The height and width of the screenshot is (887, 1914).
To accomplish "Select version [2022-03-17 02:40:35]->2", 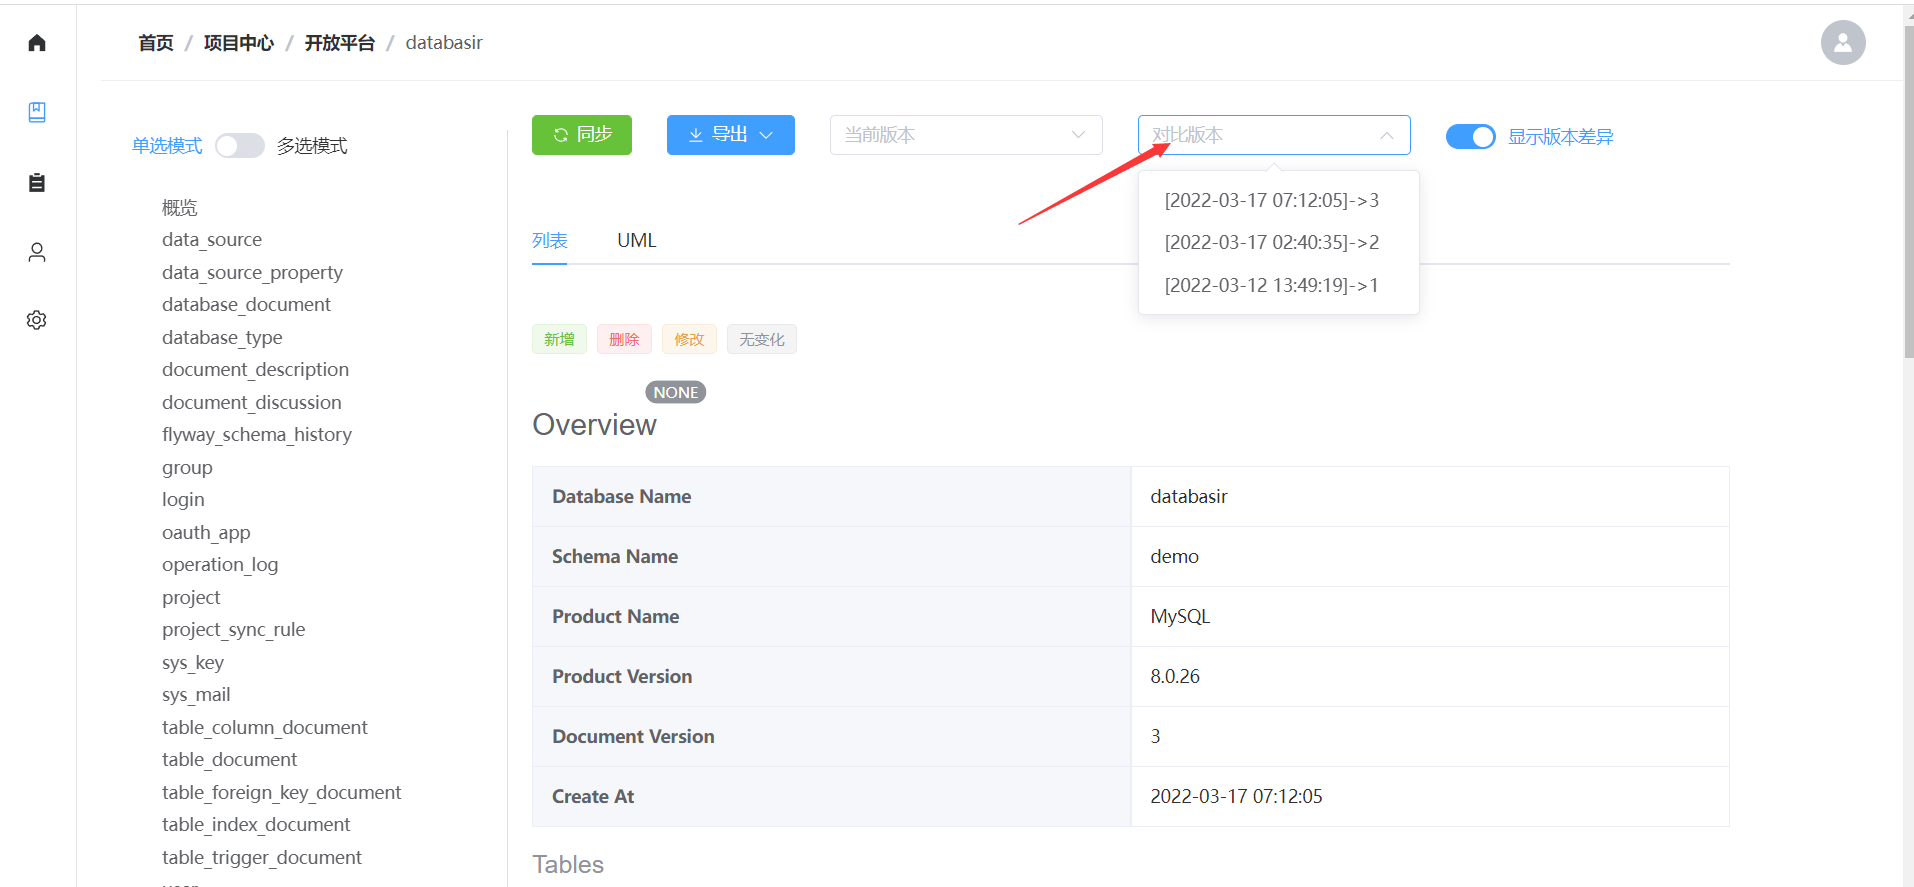I will tap(1271, 242).
